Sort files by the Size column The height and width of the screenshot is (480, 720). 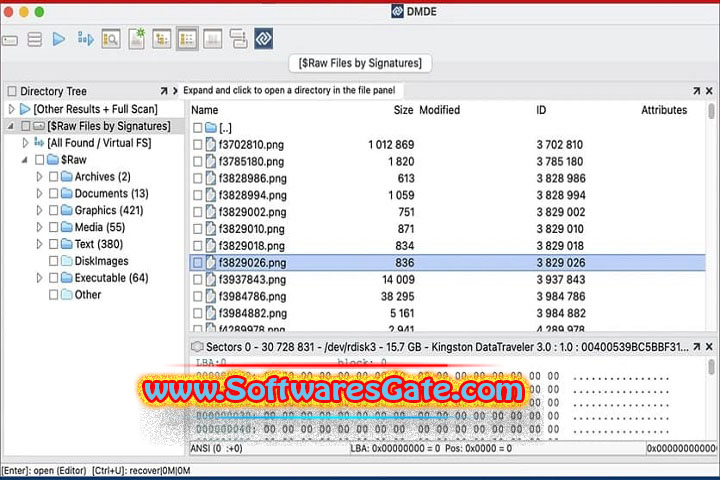403,110
